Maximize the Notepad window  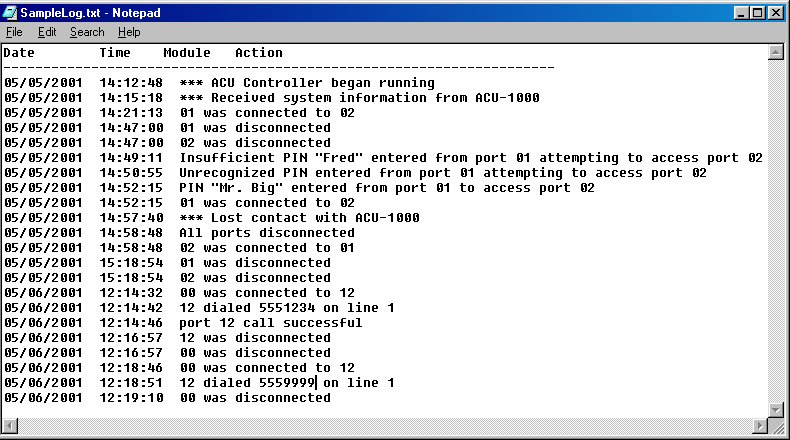point(757,13)
